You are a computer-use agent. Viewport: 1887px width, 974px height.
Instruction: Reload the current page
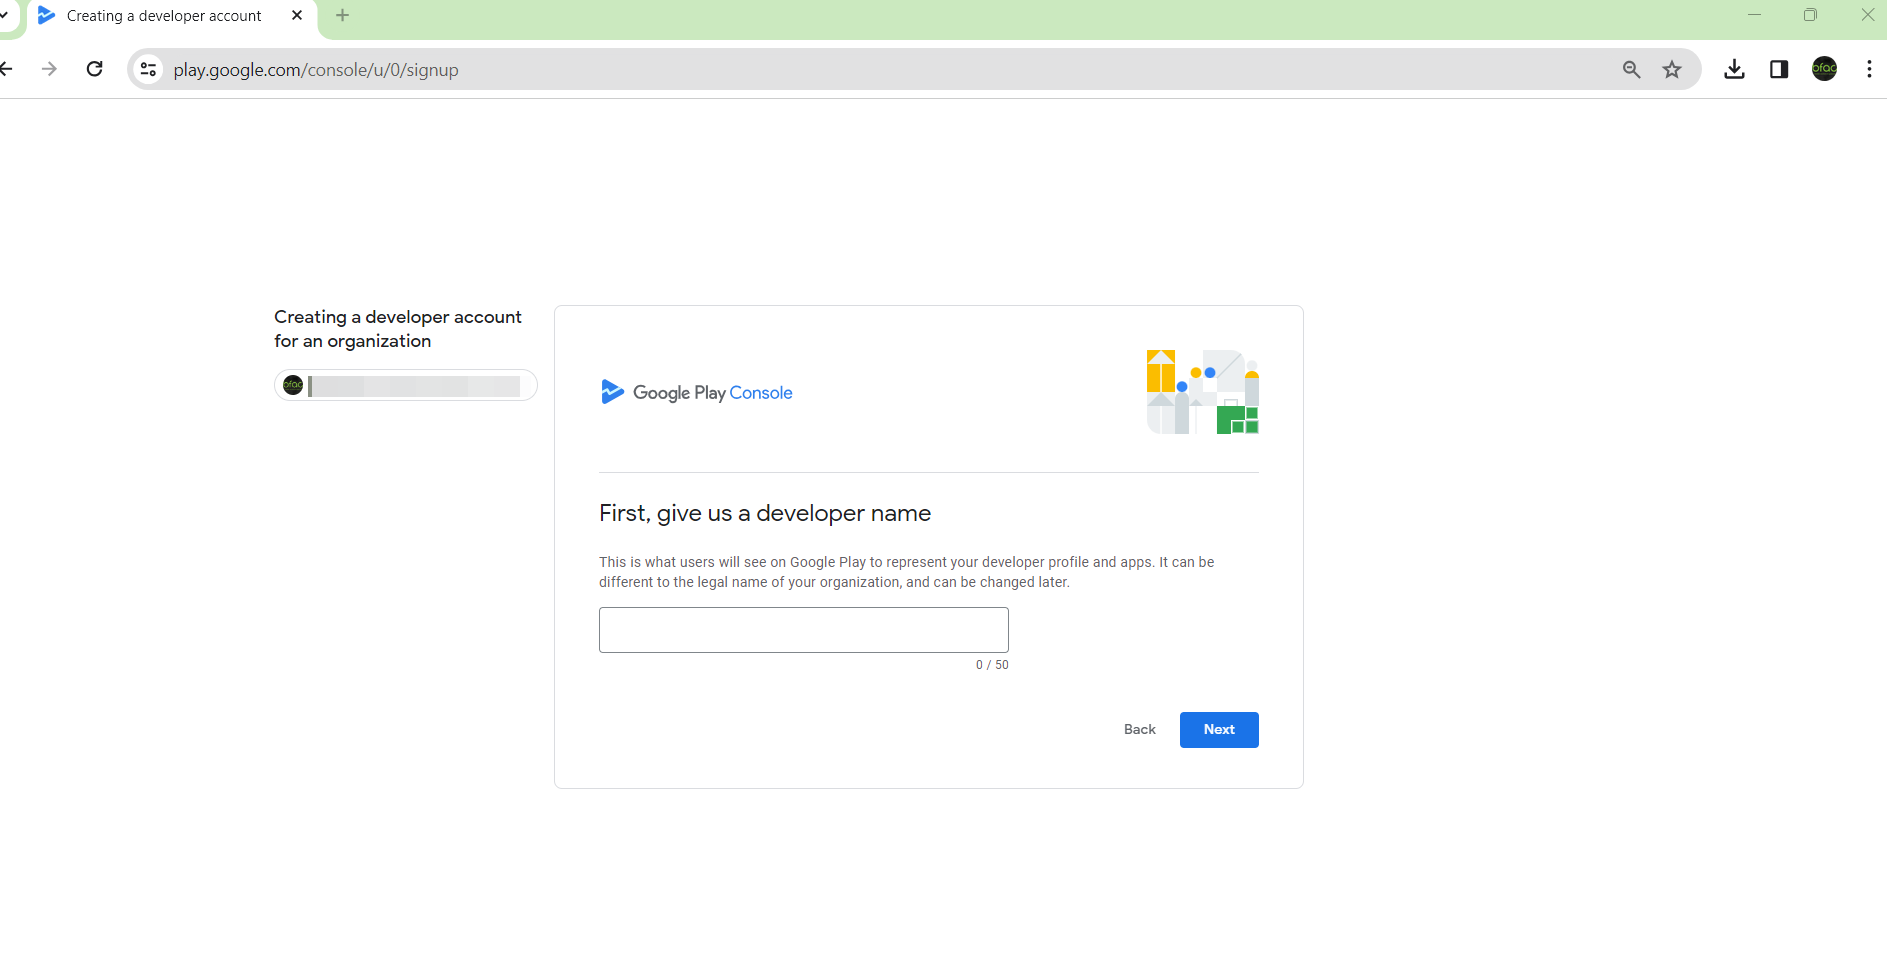[95, 69]
